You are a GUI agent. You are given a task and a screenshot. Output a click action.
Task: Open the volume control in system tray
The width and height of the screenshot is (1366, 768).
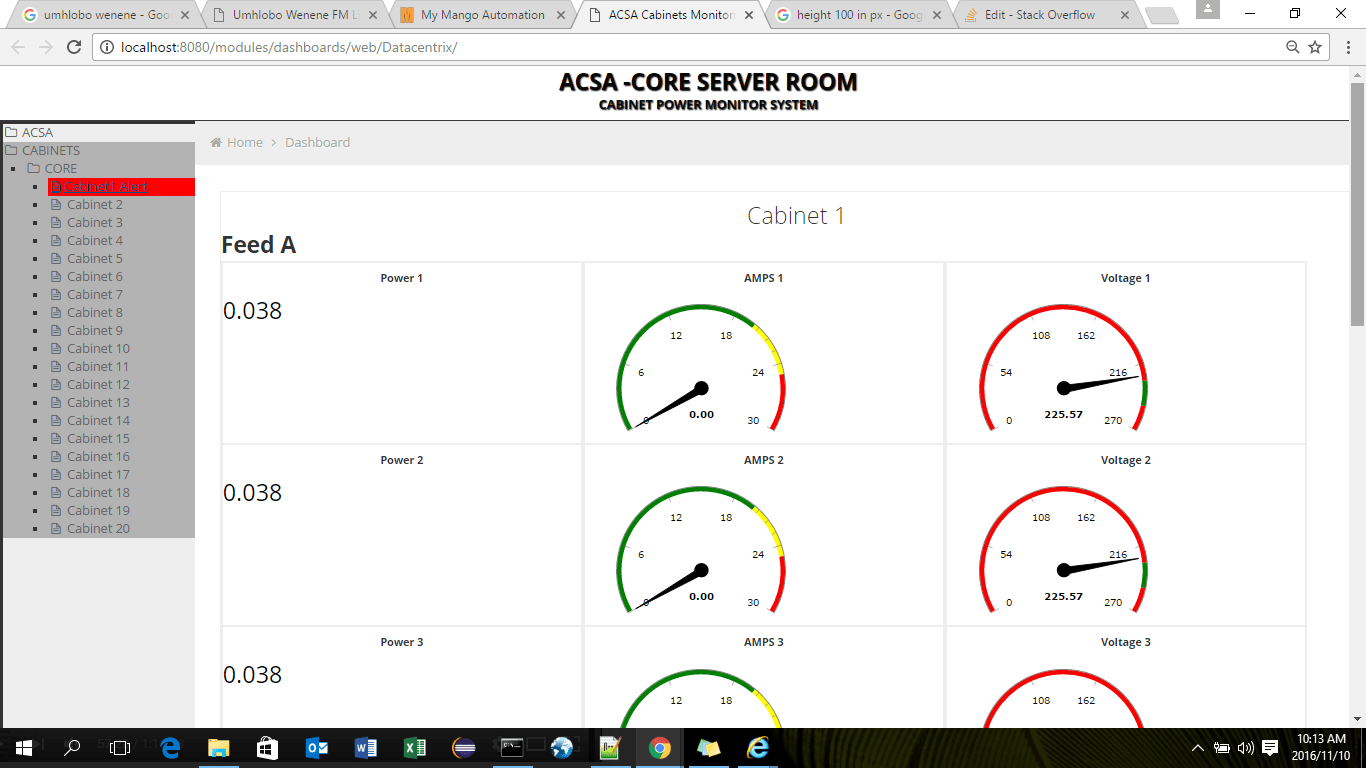point(1245,747)
